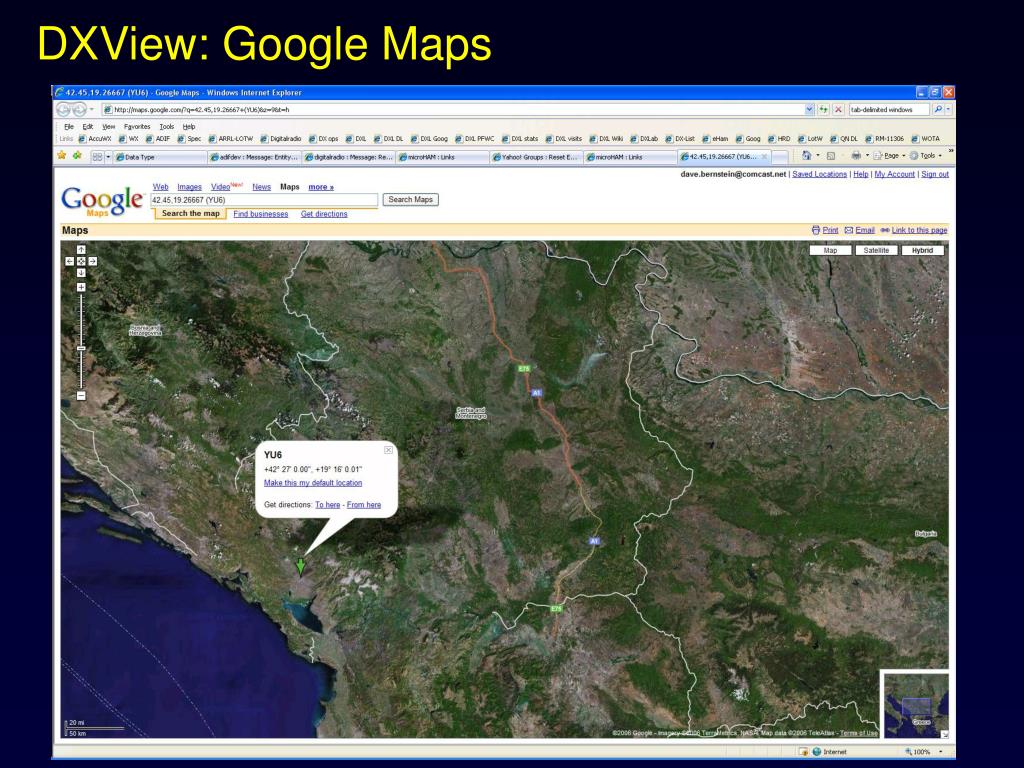The image size is (1024, 768).
Task: Pan the map left with the arrow
Action: [69, 261]
